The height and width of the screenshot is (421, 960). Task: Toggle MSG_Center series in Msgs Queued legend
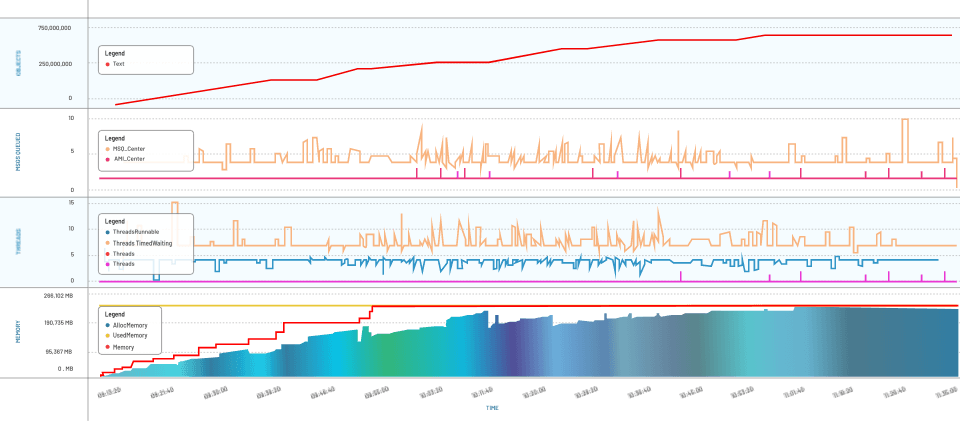(125, 149)
